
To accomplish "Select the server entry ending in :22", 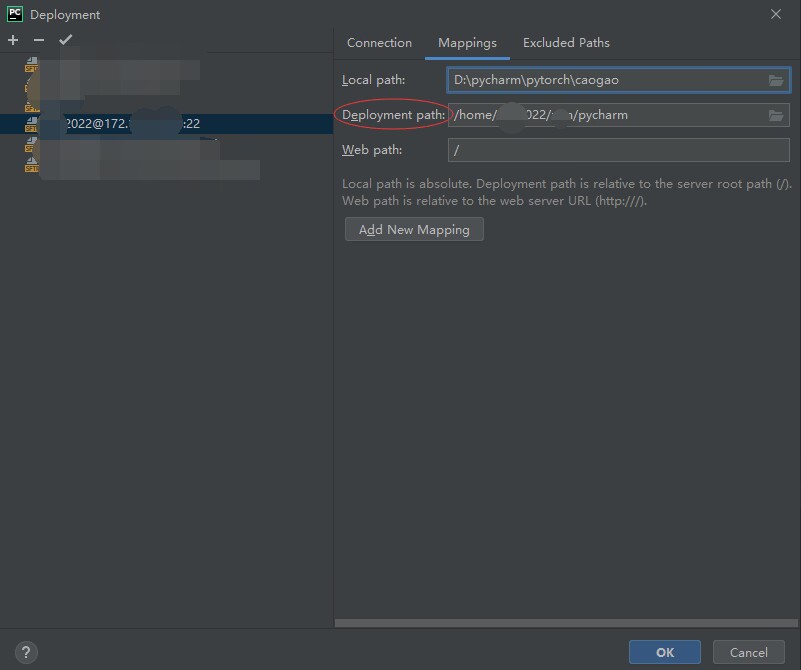I will pyautogui.click(x=167, y=124).
